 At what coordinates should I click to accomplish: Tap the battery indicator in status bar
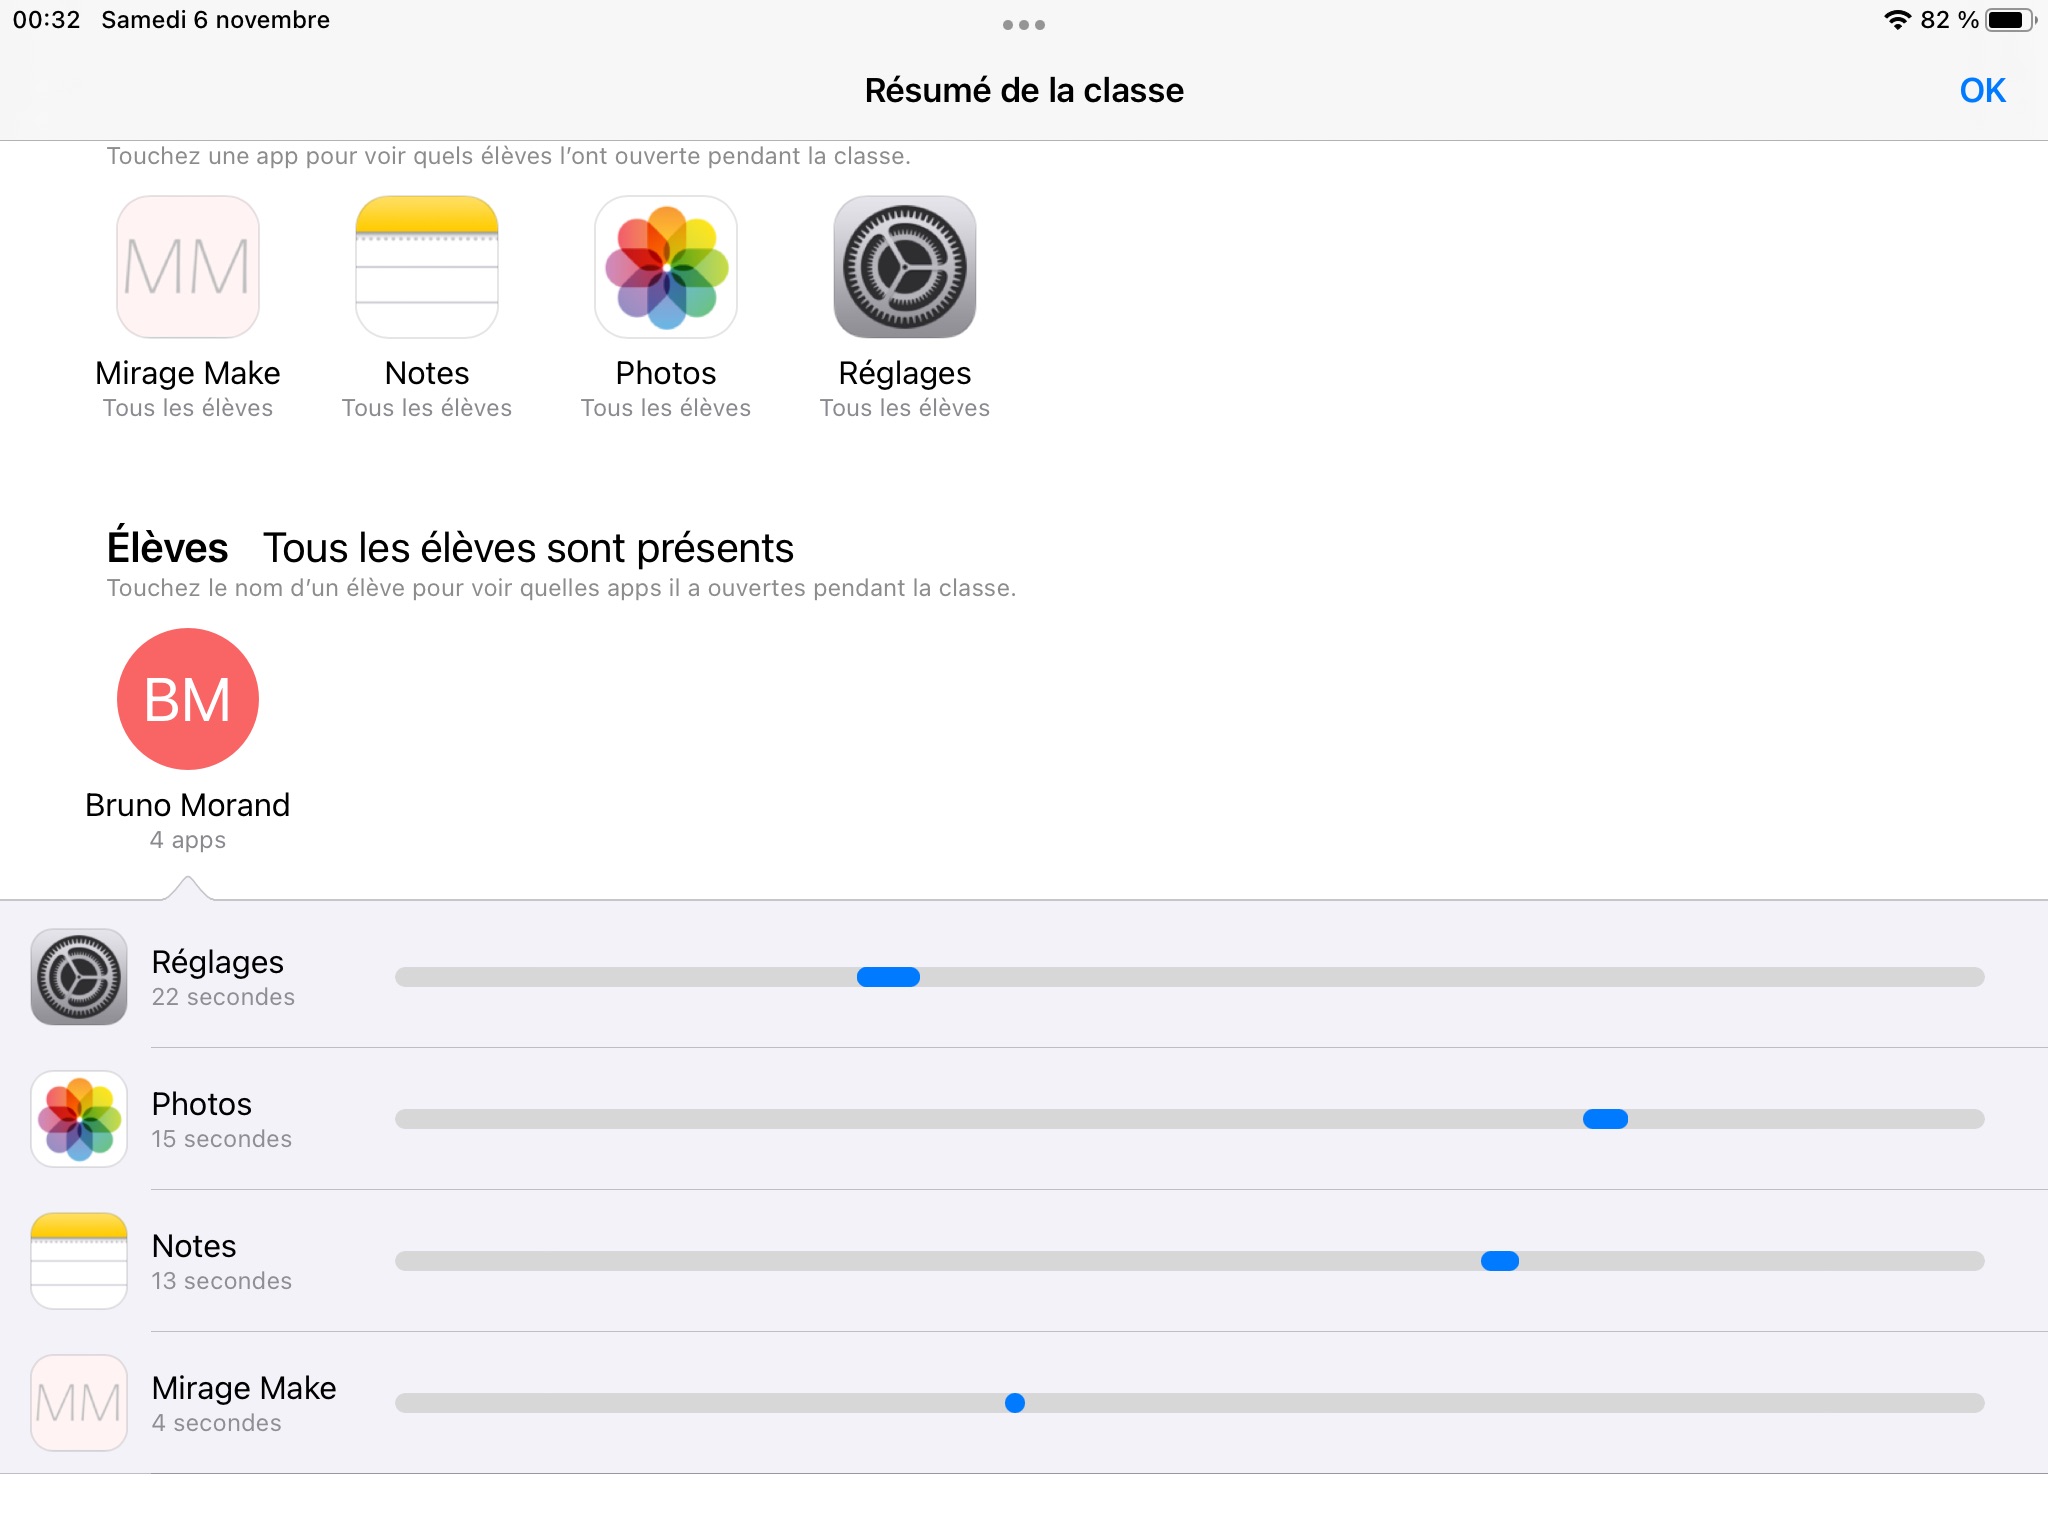coord(2009,20)
